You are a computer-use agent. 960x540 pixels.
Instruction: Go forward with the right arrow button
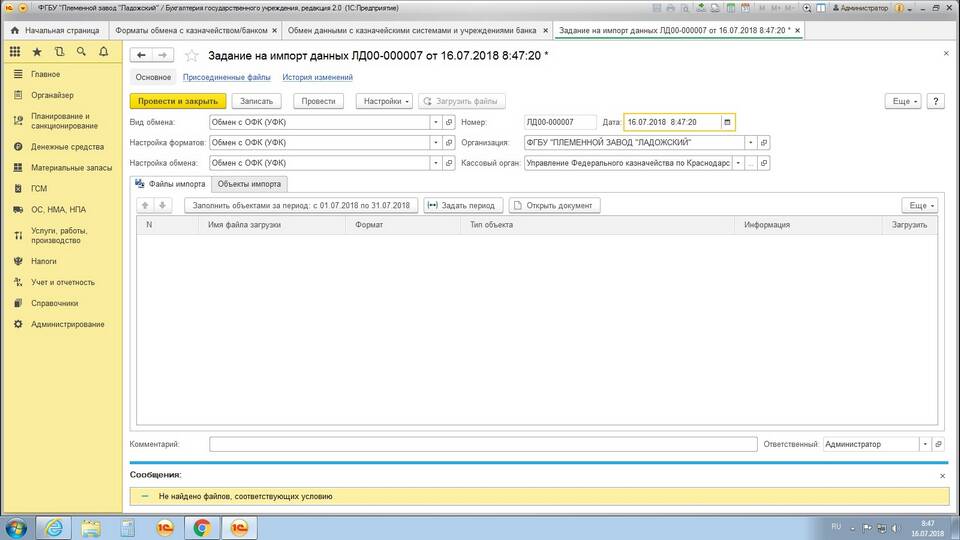[x=162, y=55]
